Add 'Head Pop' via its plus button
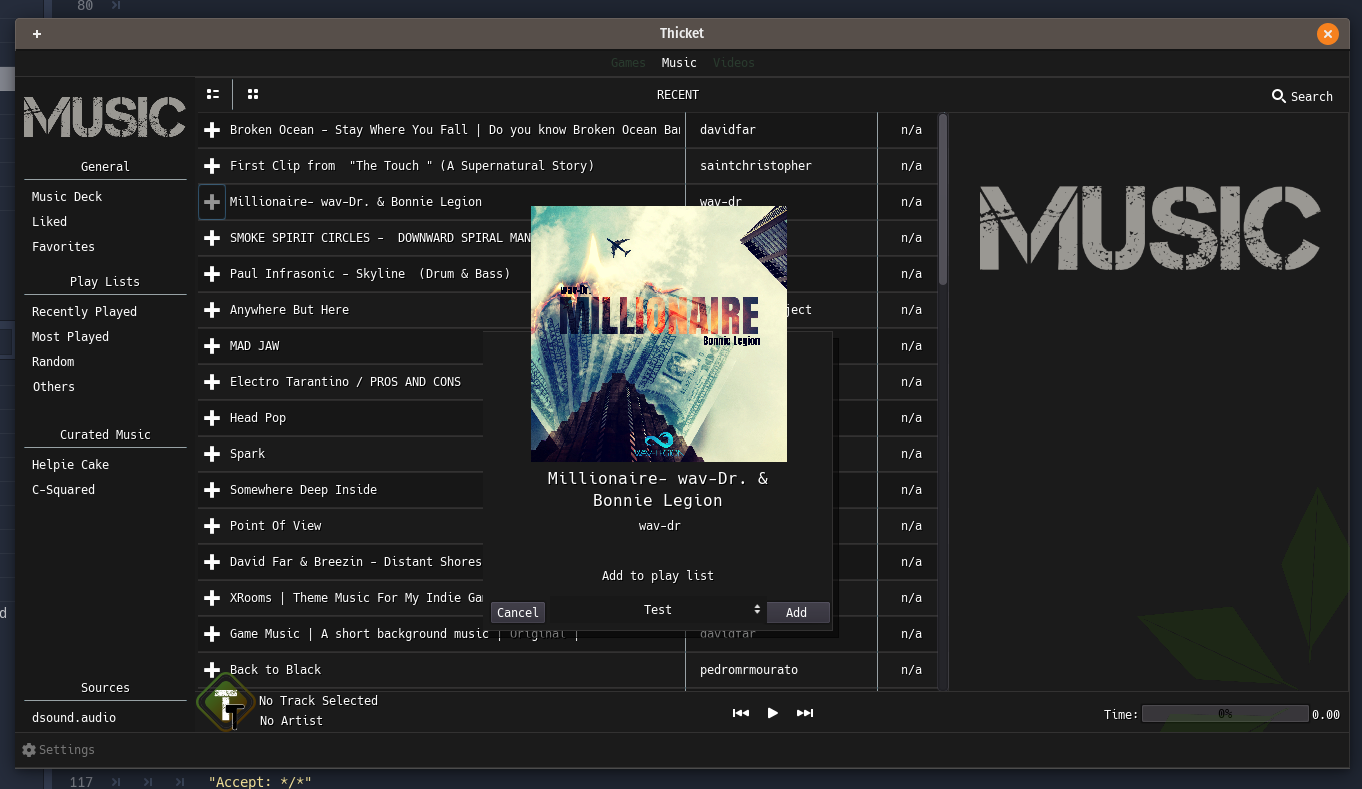This screenshot has height=789, width=1362. tap(212, 418)
